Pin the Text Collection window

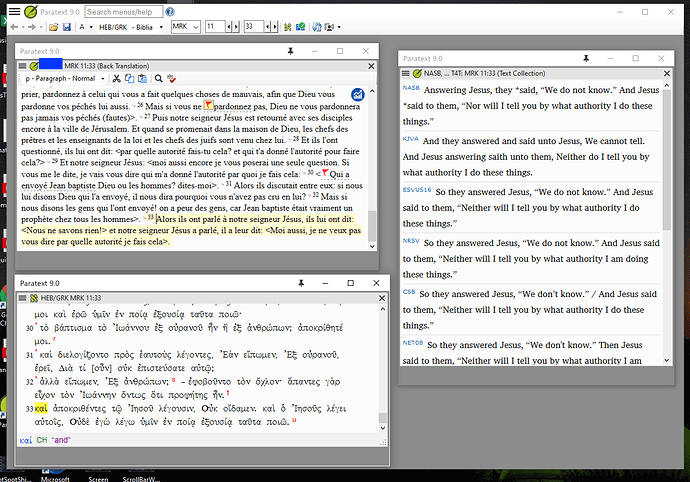pos(586,58)
